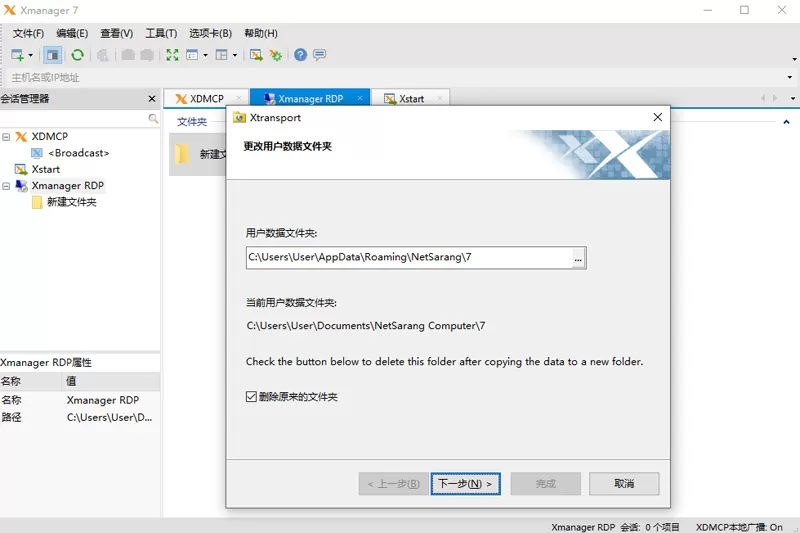Image resolution: width=800 pixels, height=533 pixels.
Task: Open the view mode dropdown arrow
Action: (x=205, y=55)
